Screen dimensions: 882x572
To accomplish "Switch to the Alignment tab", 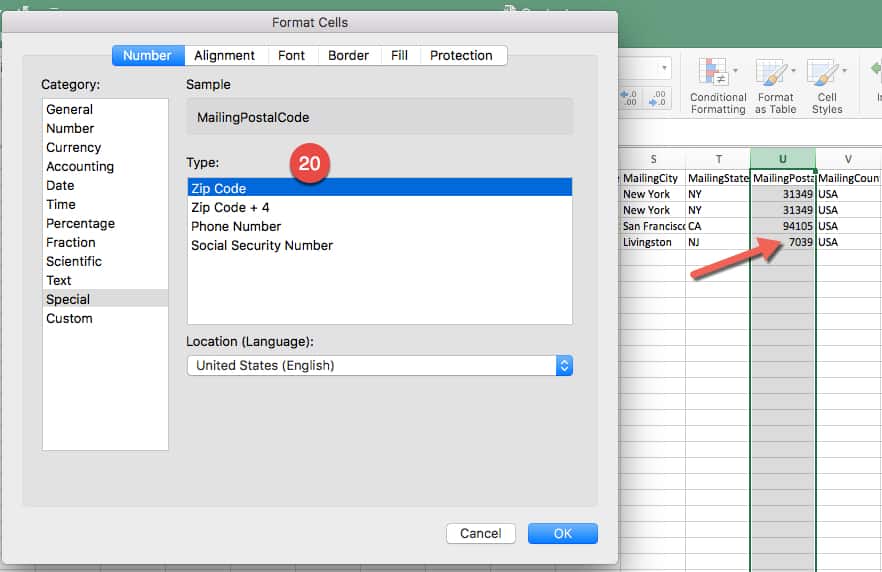I will [x=224, y=55].
